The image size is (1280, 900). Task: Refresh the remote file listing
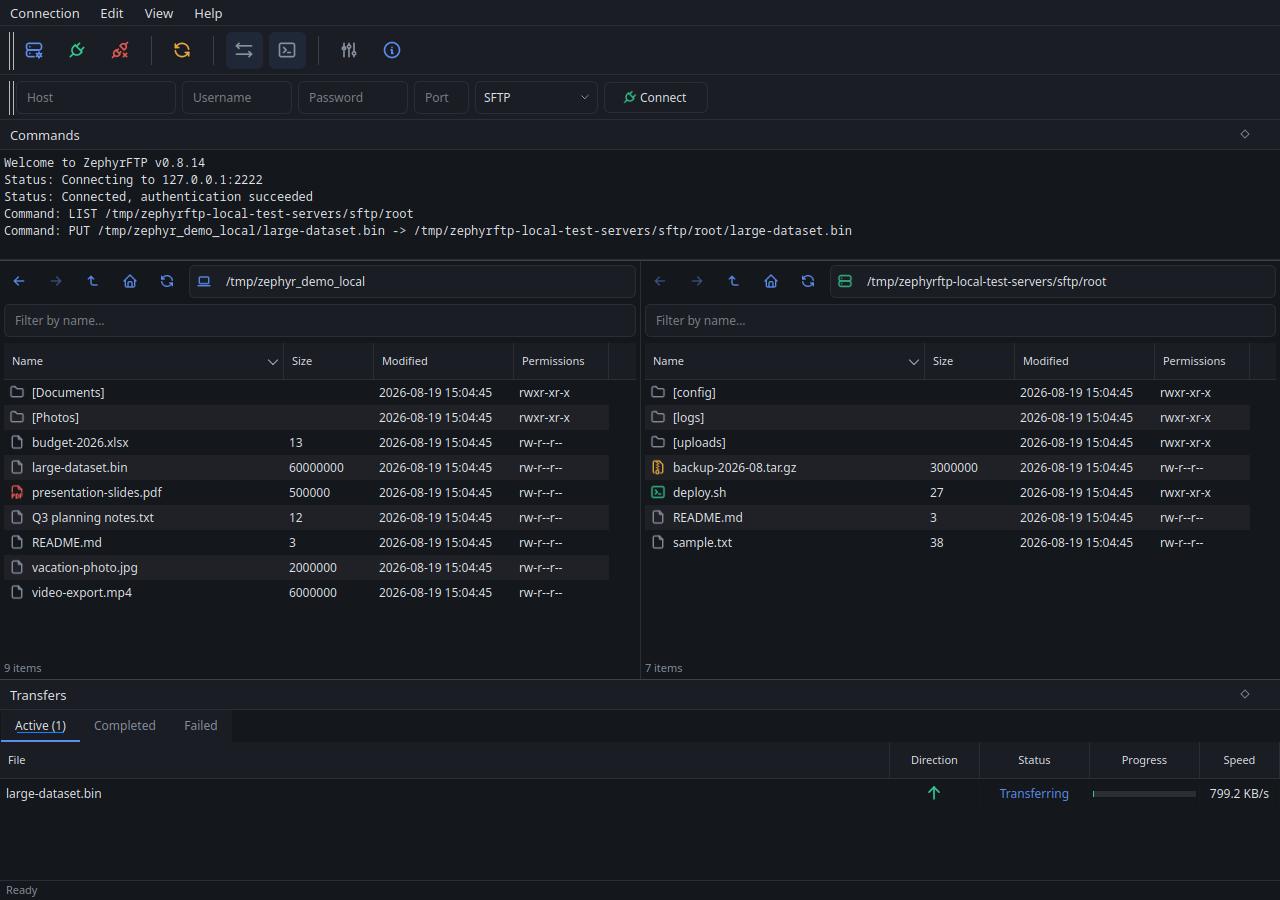pyautogui.click(x=808, y=281)
